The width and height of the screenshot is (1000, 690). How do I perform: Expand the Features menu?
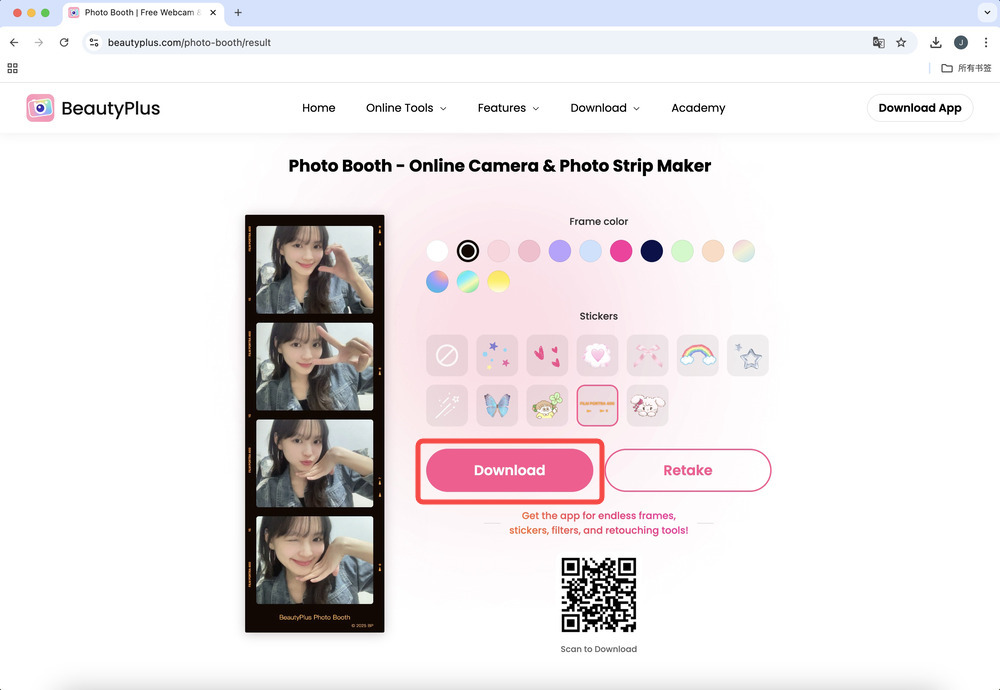pos(508,107)
